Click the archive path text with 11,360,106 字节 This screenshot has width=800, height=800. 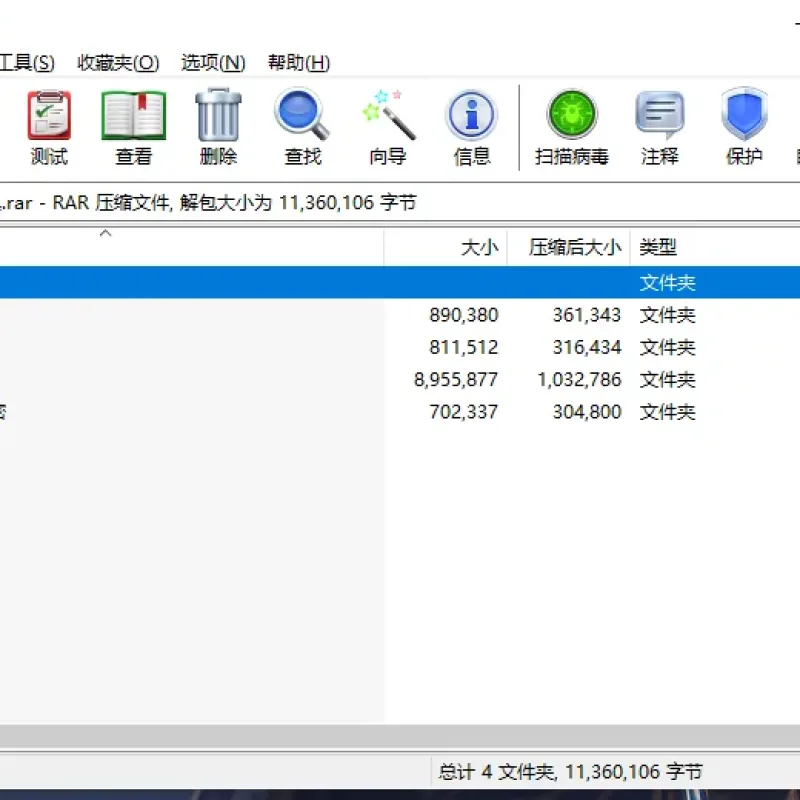pyautogui.click(x=208, y=203)
